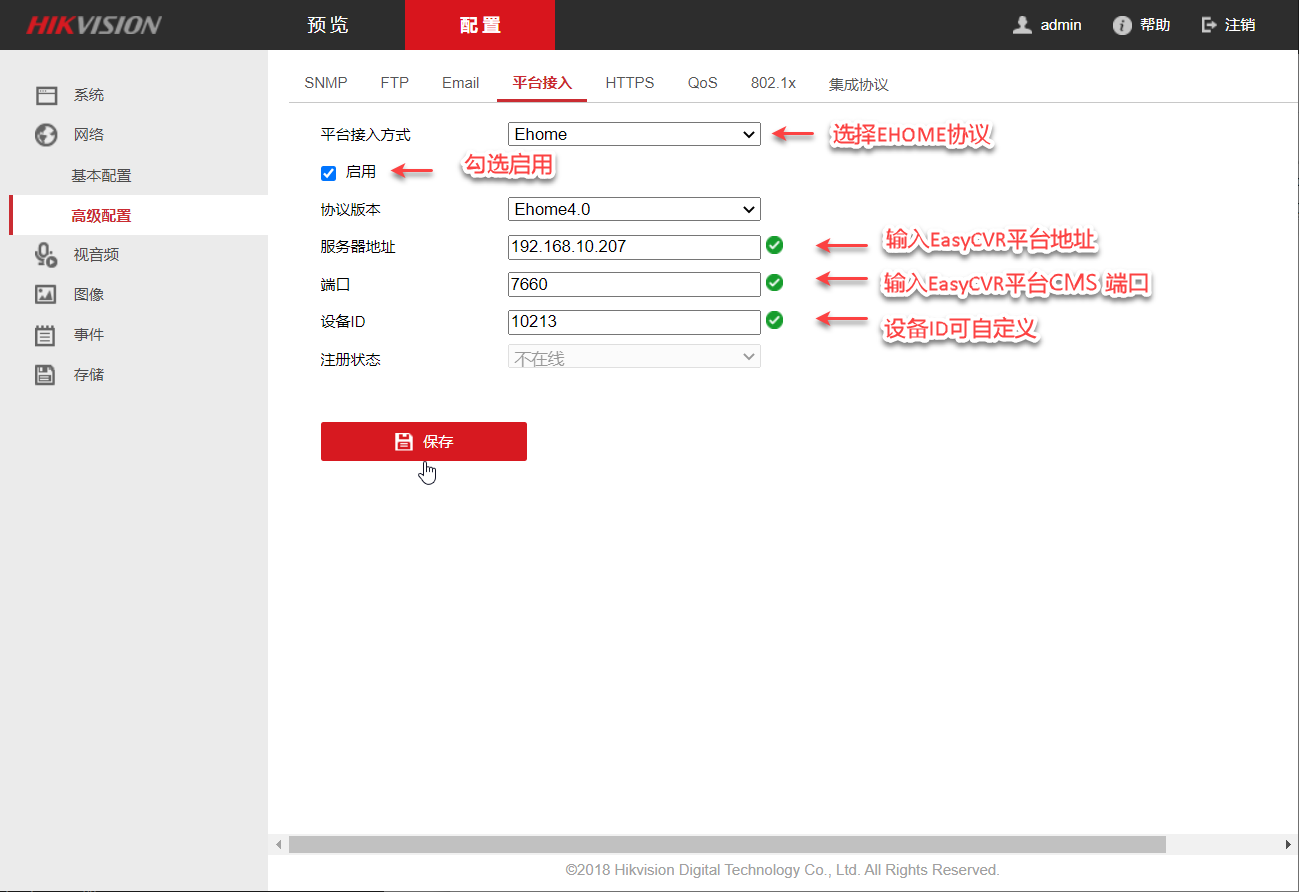
Task: Click the Hikvision logo
Action: point(94,25)
